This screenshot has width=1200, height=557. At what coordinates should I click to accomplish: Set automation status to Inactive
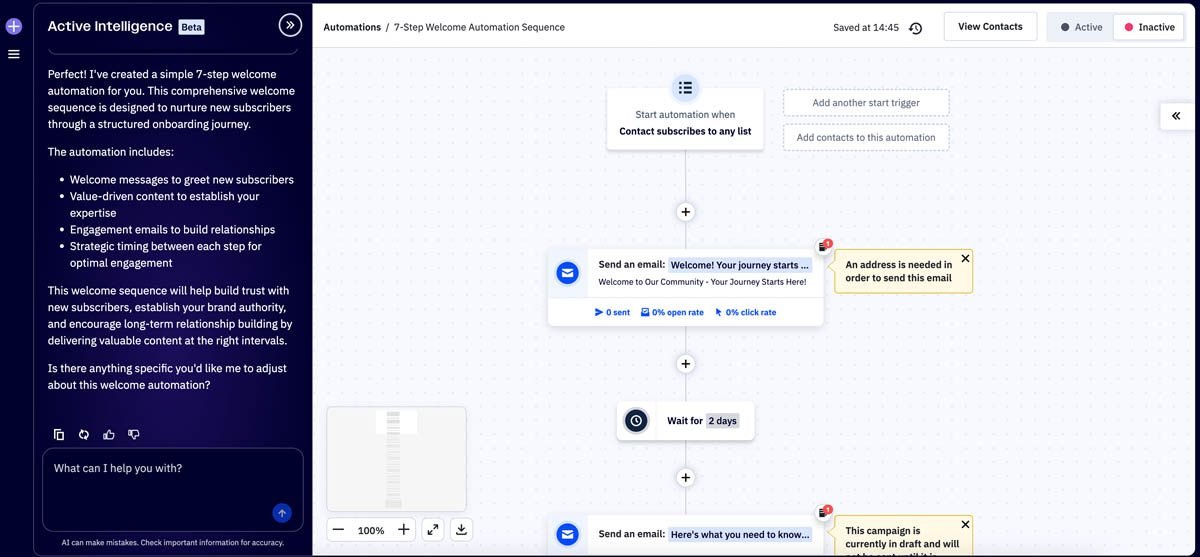tap(1149, 27)
